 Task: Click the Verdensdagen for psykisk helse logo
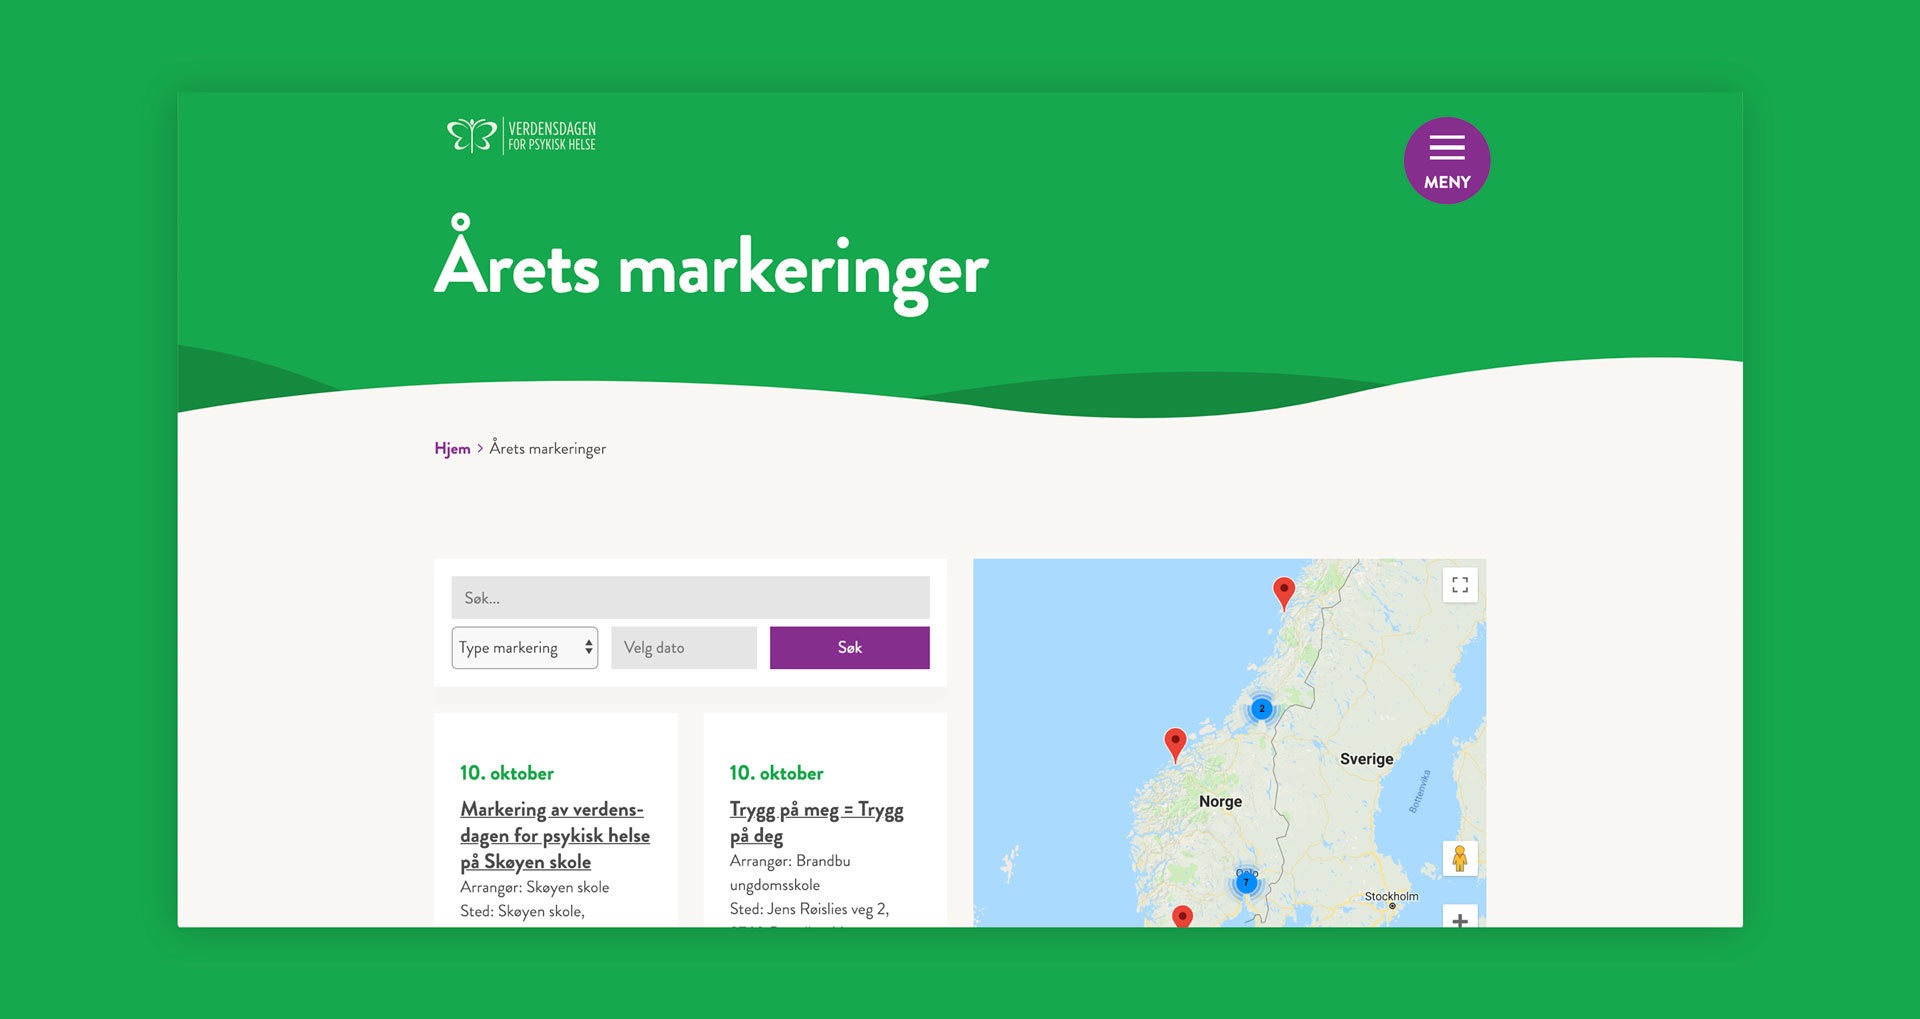click(x=521, y=135)
